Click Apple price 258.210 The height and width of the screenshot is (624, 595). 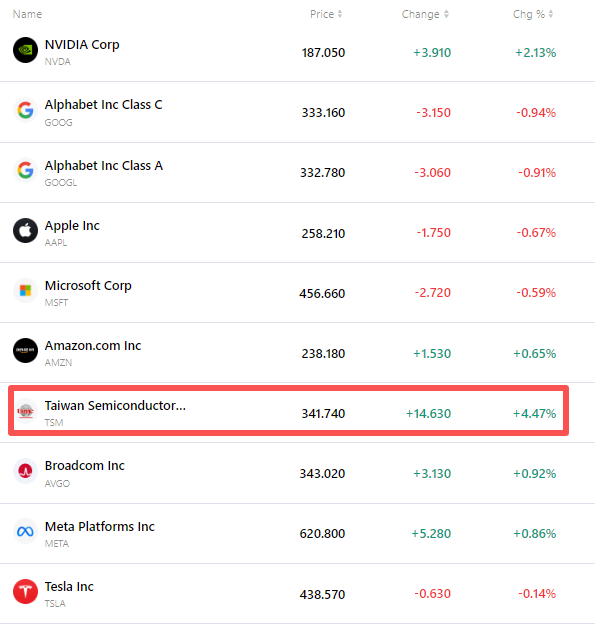(323, 234)
